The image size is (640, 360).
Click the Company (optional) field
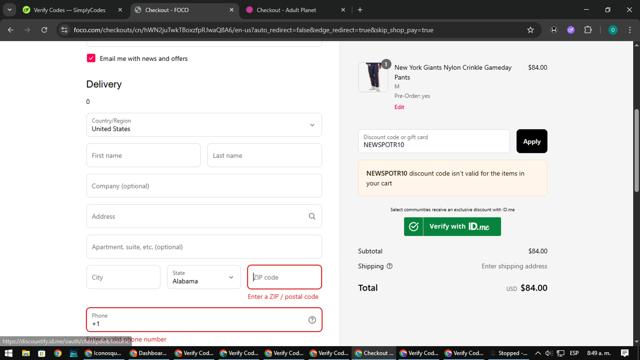point(204,186)
